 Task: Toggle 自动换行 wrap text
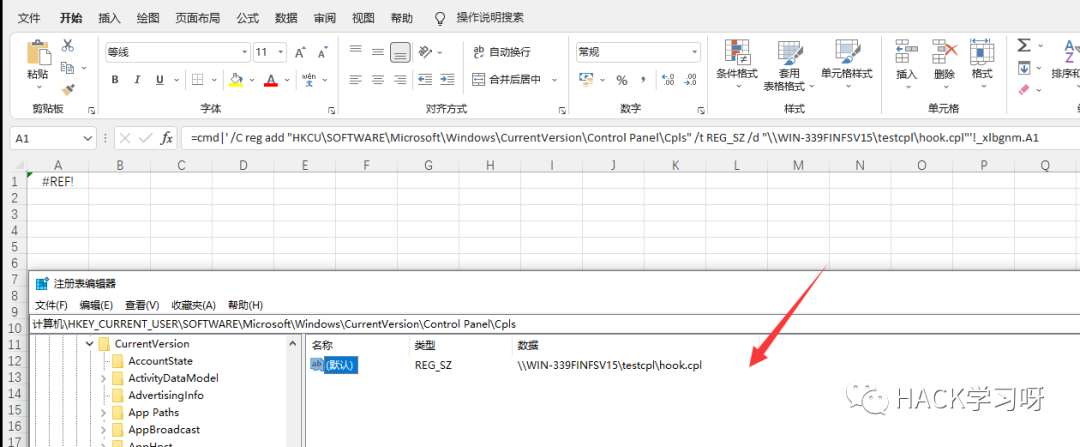(x=502, y=52)
